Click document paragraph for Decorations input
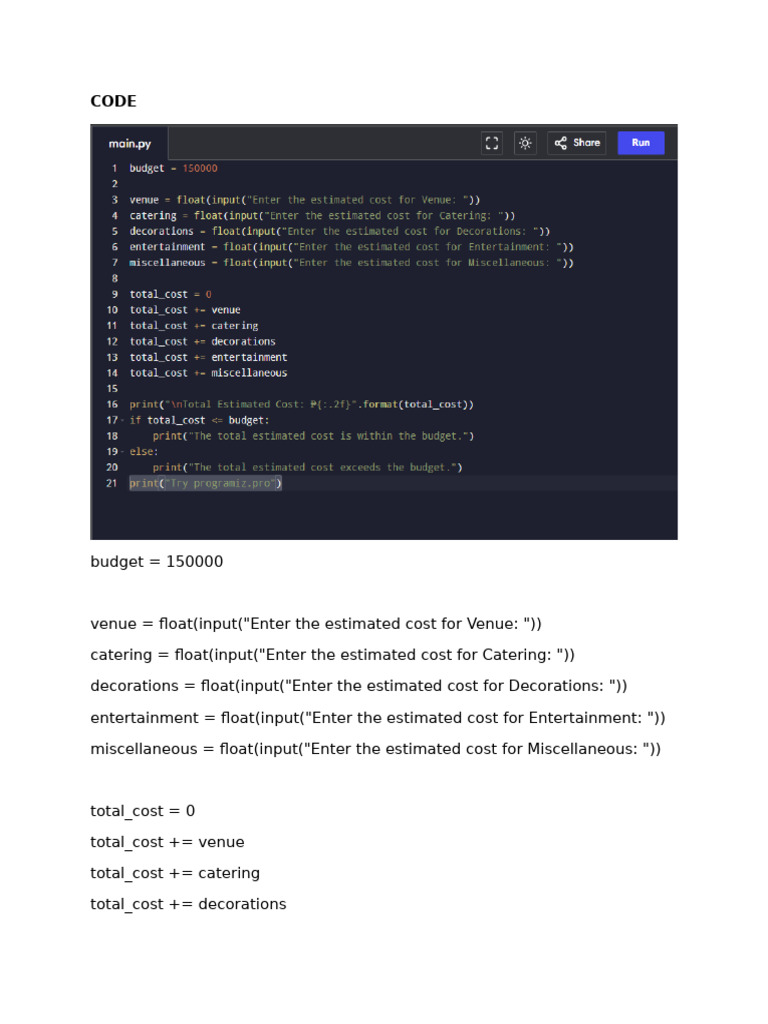 [x=359, y=686]
